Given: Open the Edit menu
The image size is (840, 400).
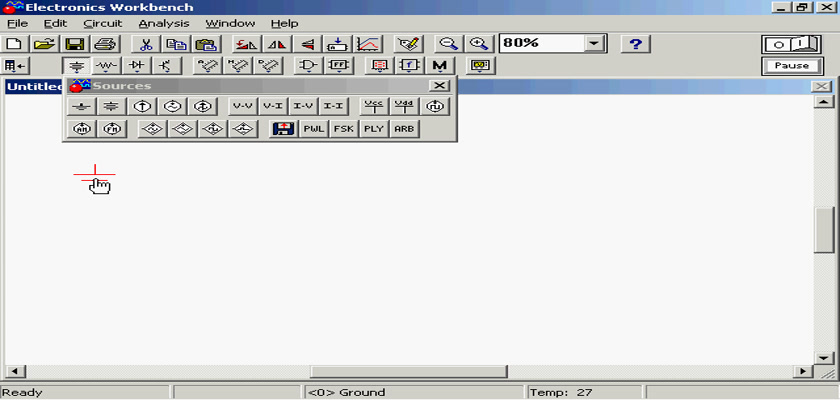Looking at the screenshot, I should click(56, 24).
